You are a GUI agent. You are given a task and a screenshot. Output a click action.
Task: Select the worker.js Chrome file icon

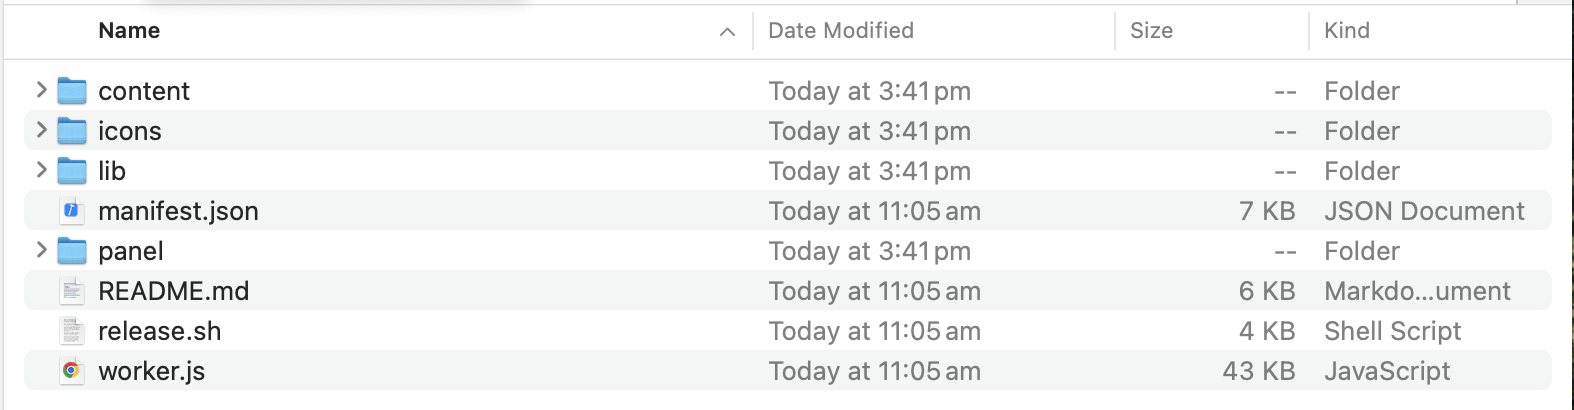pos(72,371)
